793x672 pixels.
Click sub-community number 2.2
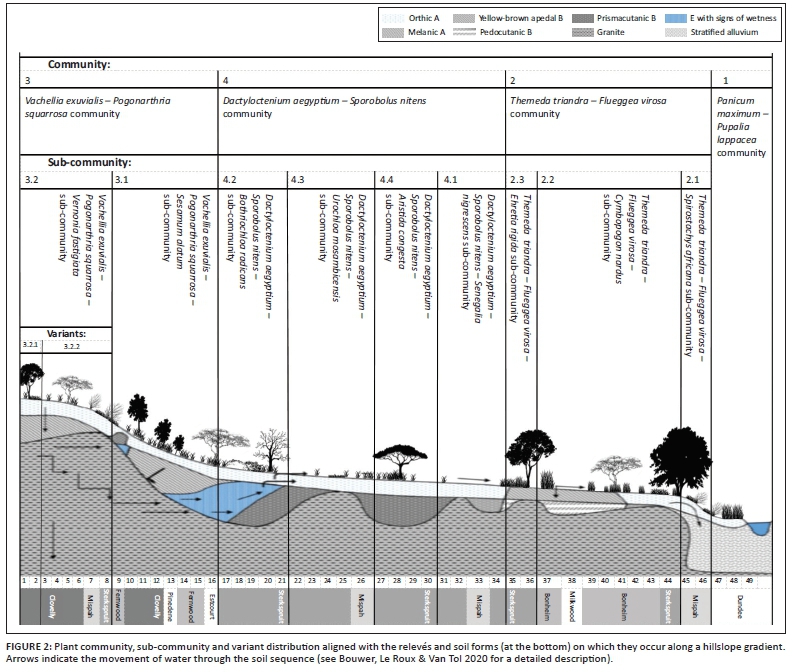(547, 179)
